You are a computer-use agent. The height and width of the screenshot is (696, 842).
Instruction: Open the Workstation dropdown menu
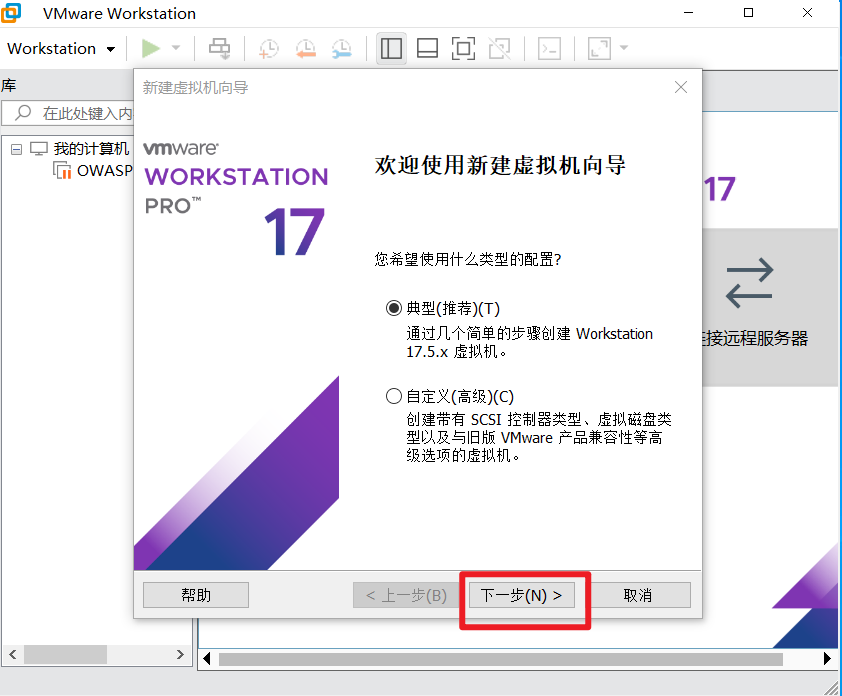coord(61,49)
